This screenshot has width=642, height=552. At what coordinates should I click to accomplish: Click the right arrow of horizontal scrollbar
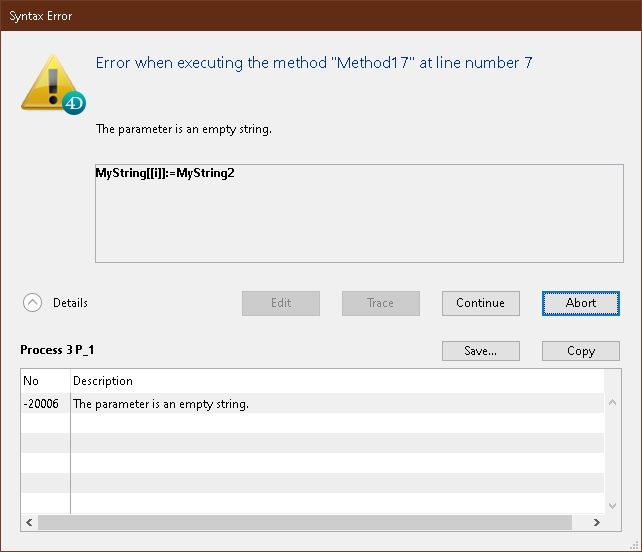coord(596,523)
